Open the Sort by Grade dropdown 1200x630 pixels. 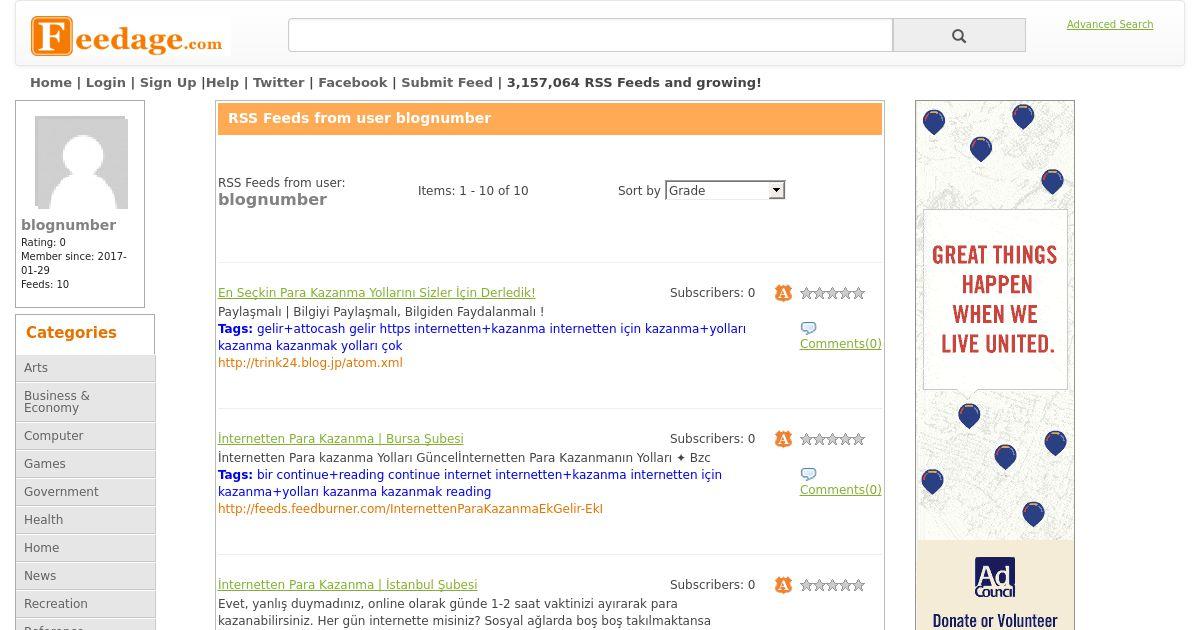tap(725, 190)
